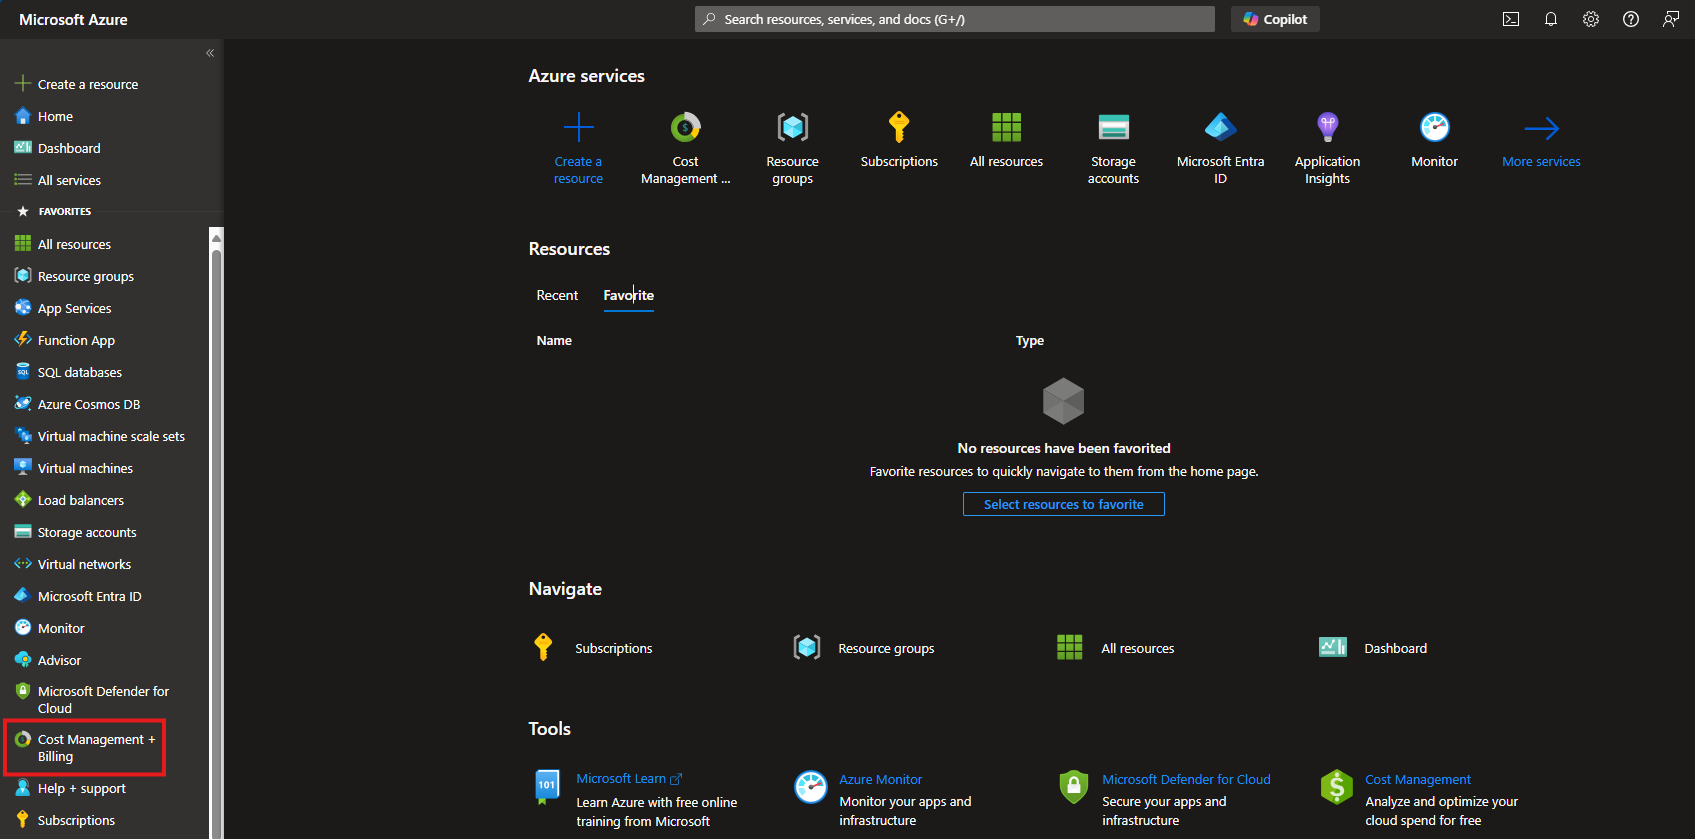Click the Type column header

pos(1029,341)
